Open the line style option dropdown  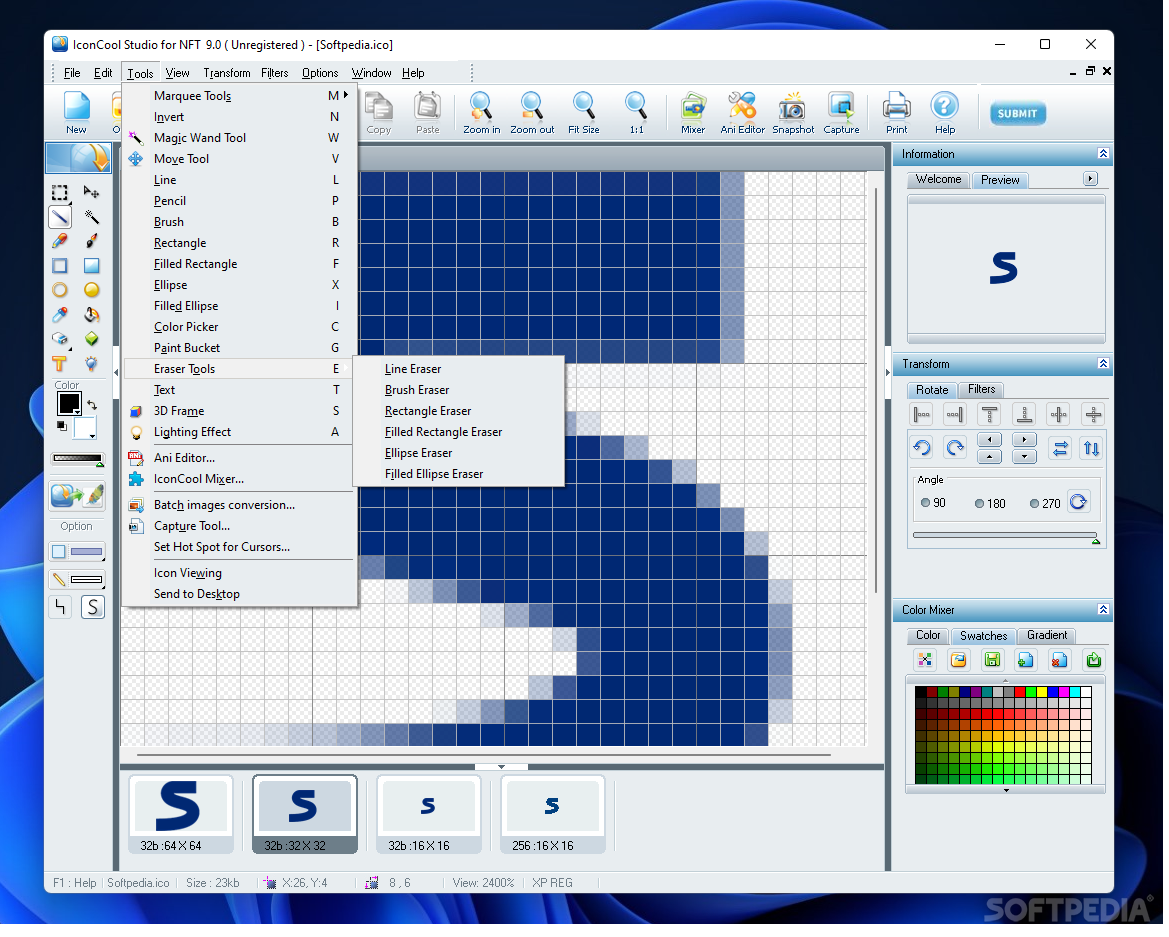coord(78,581)
